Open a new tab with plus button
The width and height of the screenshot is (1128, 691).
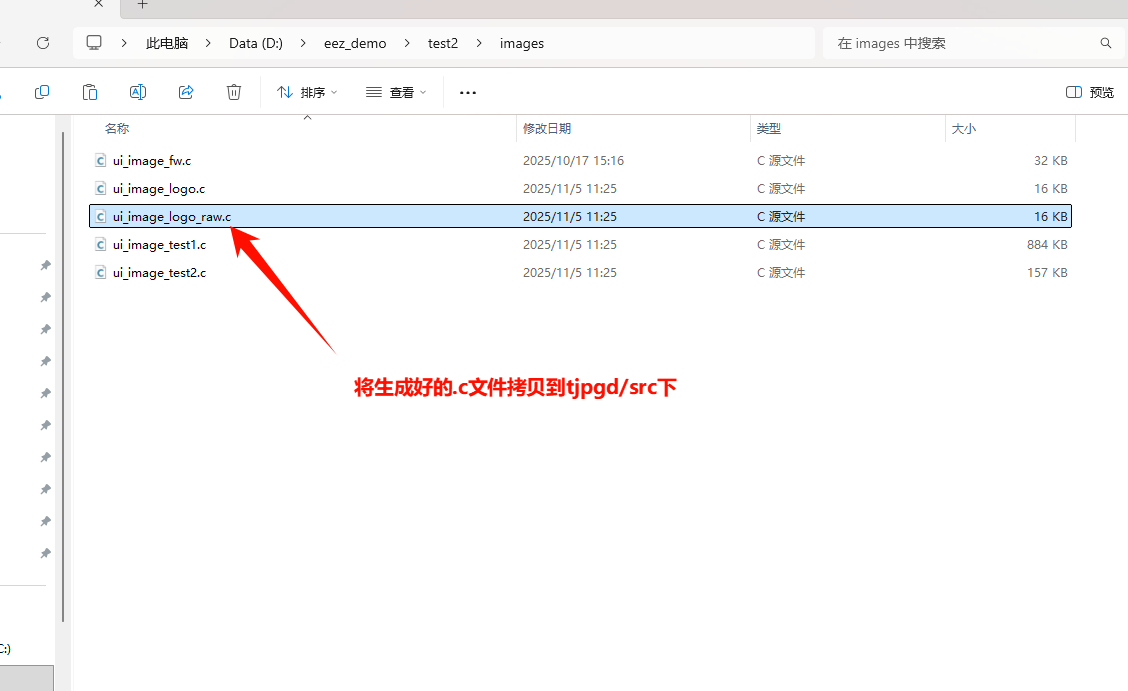[x=142, y=5]
